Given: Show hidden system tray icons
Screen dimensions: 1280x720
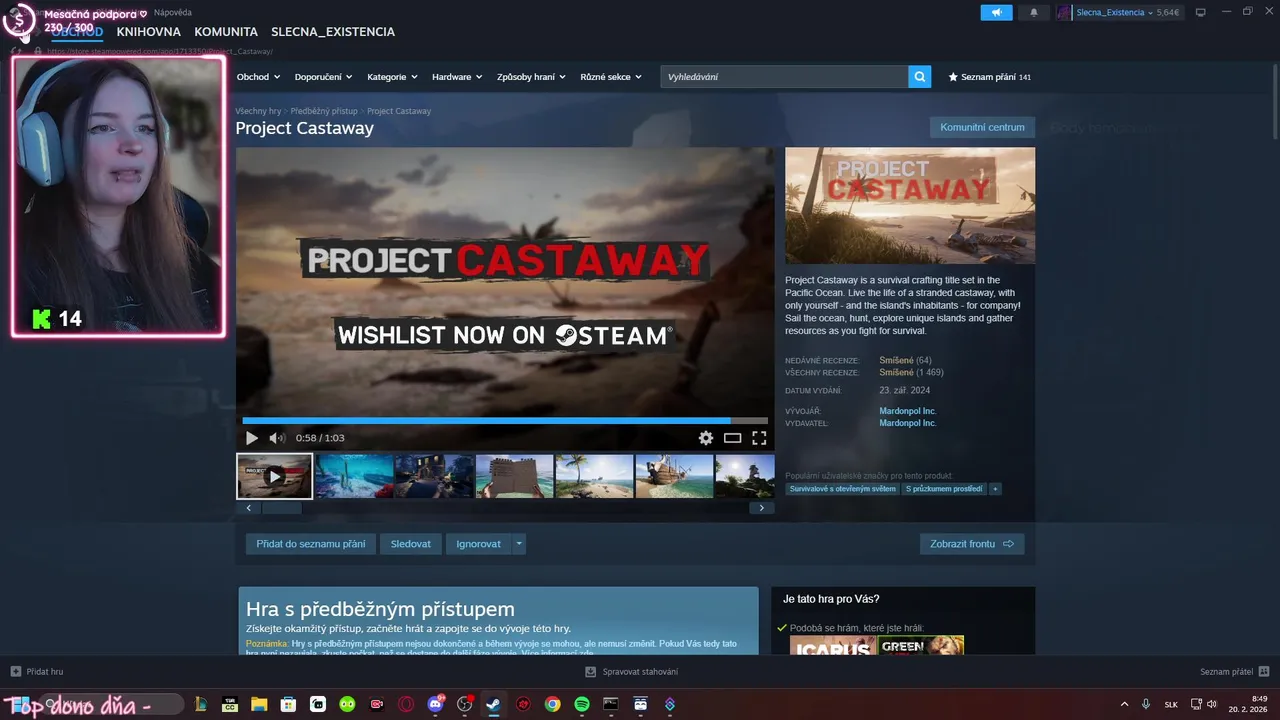Looking at the screenshot, I should (1124, 704).
